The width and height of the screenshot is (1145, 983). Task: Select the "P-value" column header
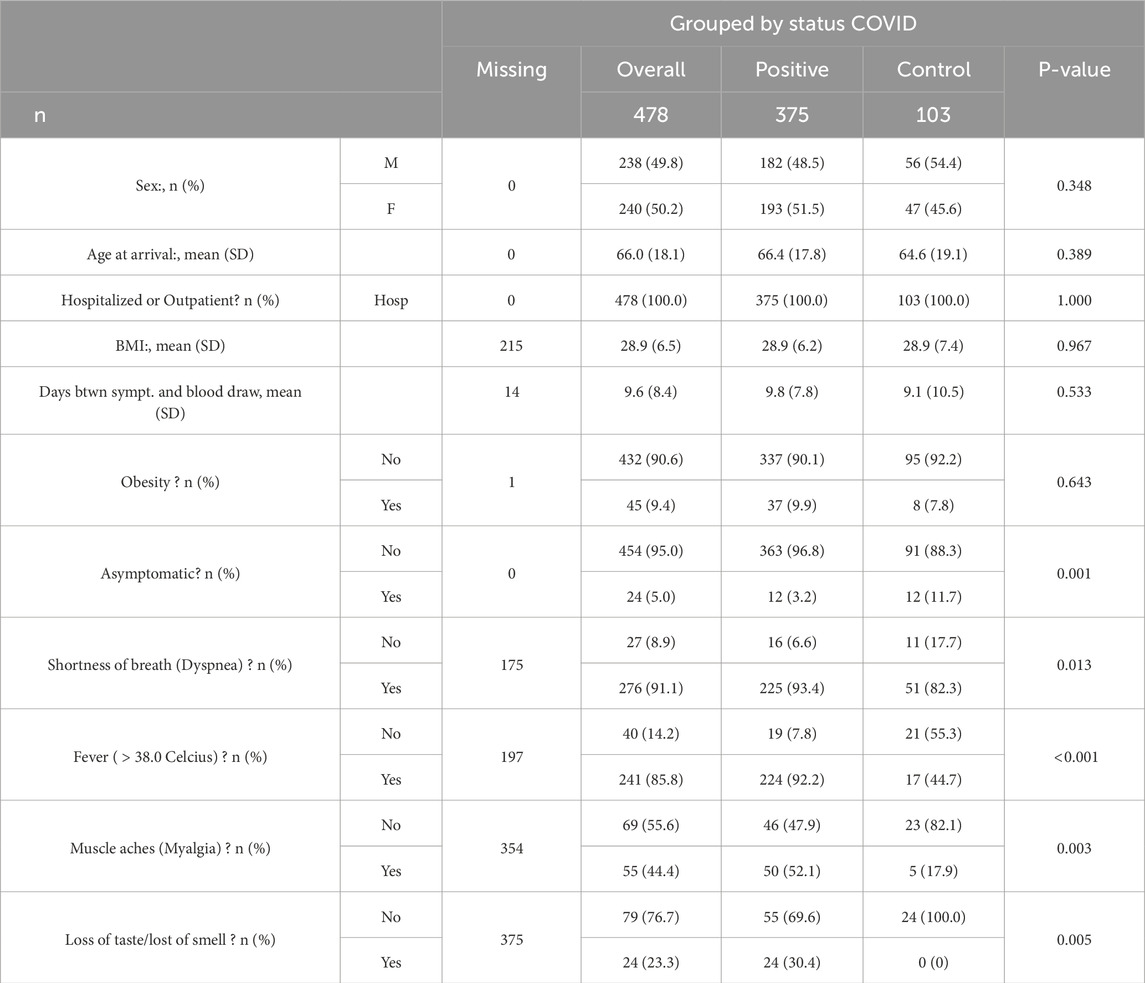coord(1074,70)
